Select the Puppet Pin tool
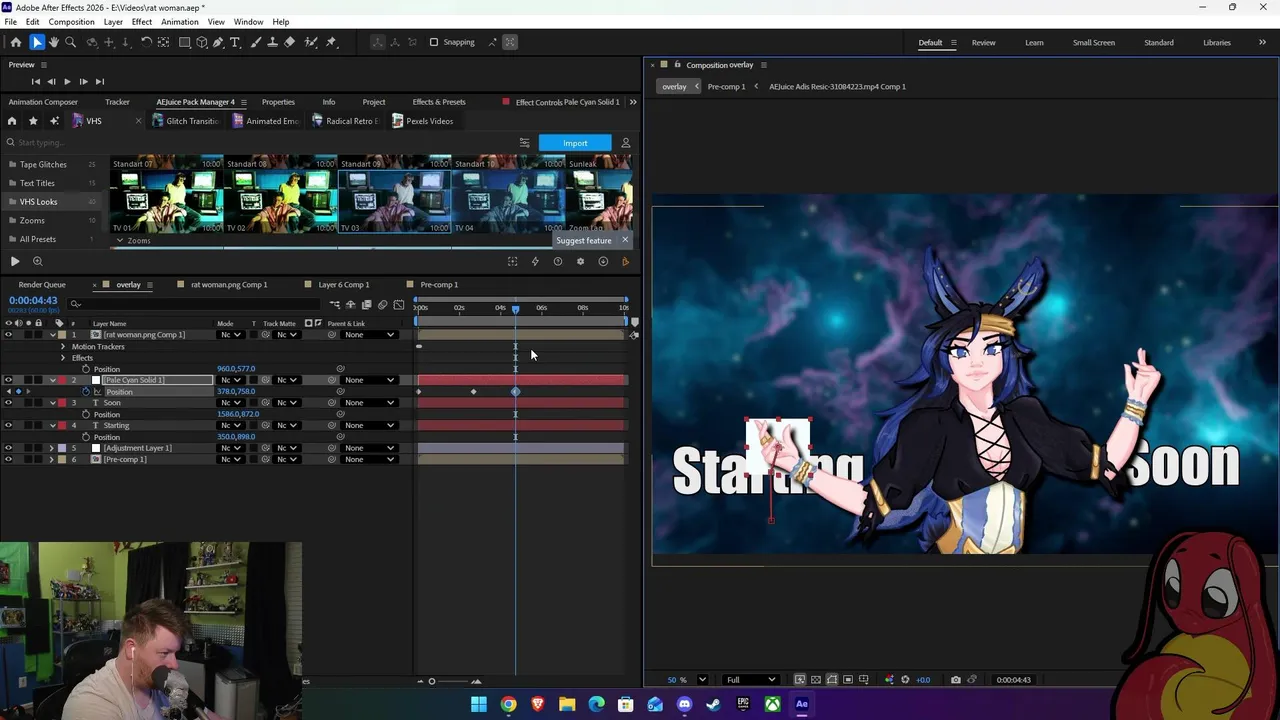 tap(331, 42)
